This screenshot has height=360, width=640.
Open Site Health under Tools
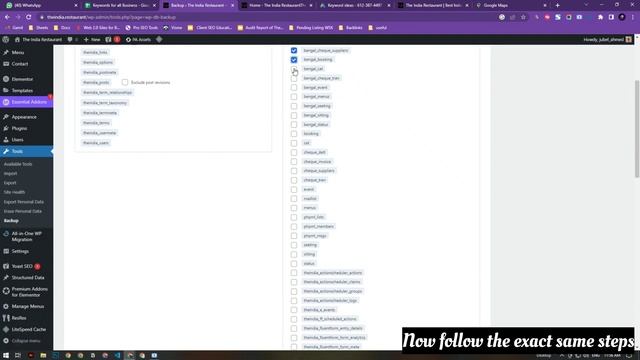14,192
